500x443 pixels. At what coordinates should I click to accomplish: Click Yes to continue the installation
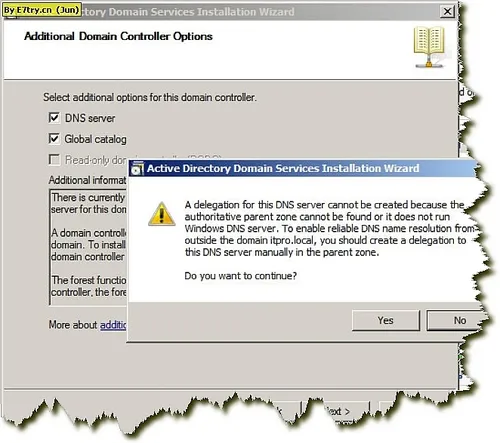[x=386, y=320]
